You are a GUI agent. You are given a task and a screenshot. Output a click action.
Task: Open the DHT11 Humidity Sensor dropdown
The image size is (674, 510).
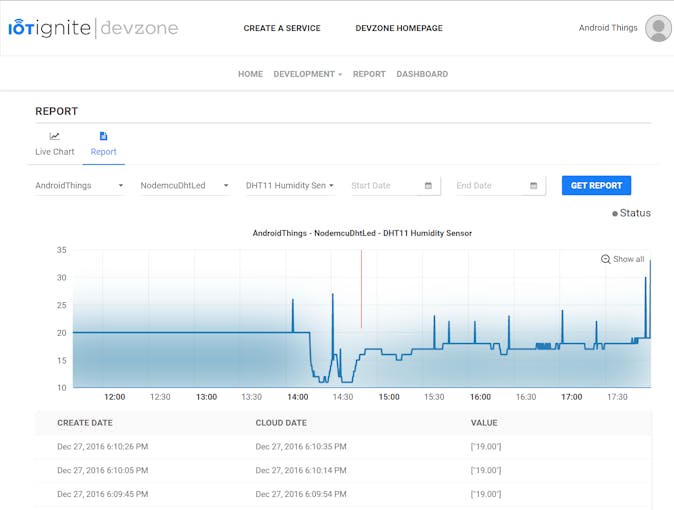point(290,186)
